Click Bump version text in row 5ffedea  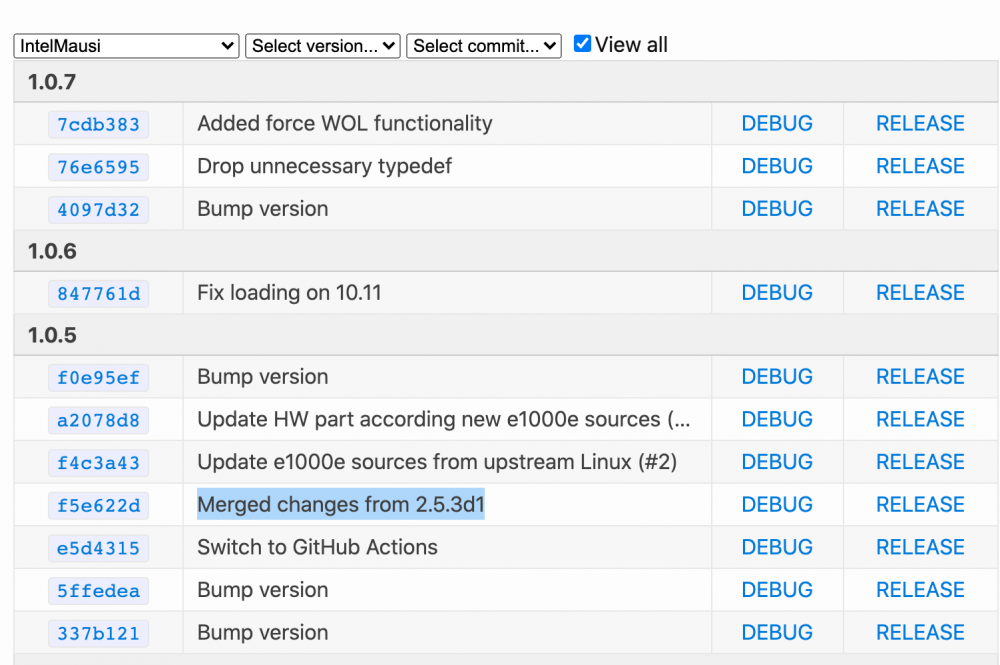262,590
